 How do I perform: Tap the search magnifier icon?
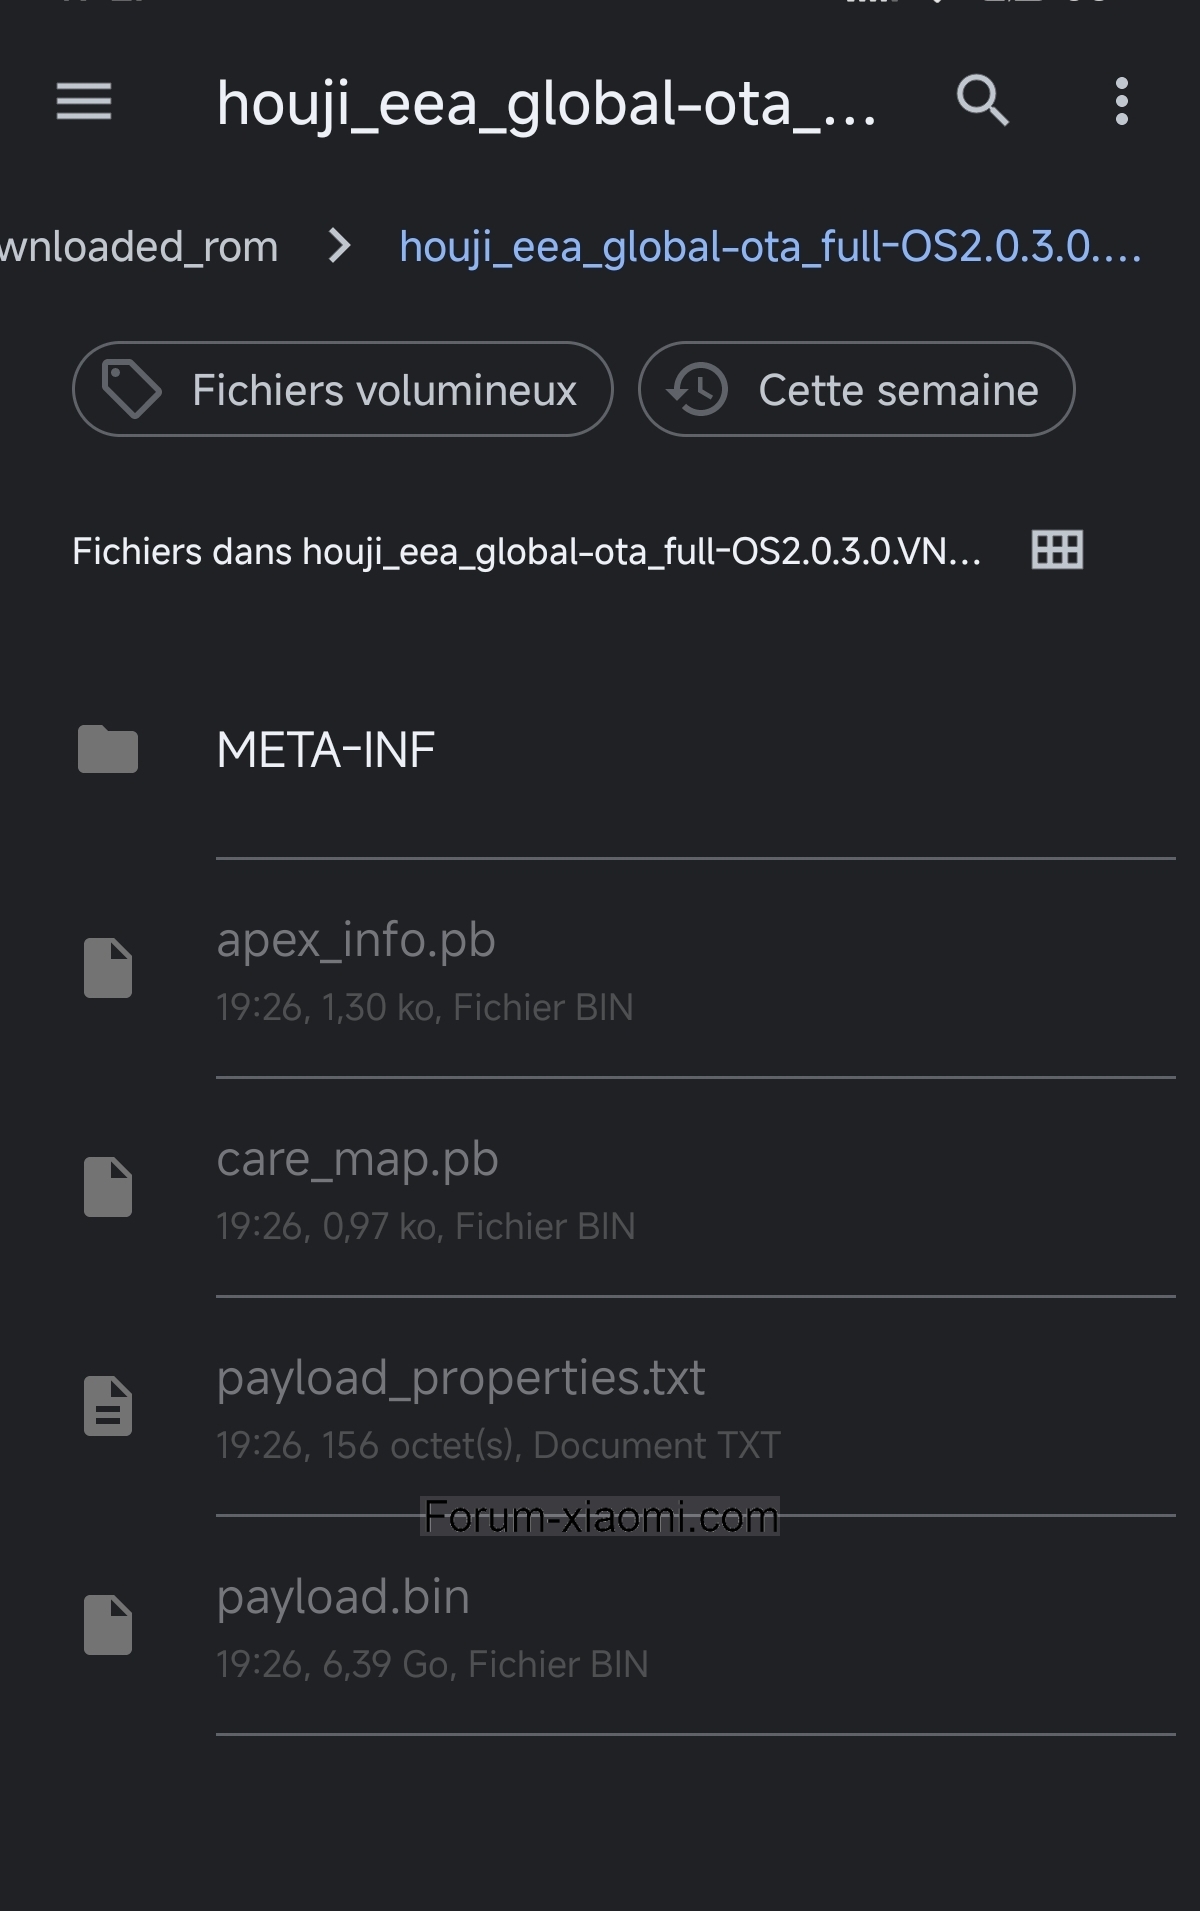(x=982, y=101)
